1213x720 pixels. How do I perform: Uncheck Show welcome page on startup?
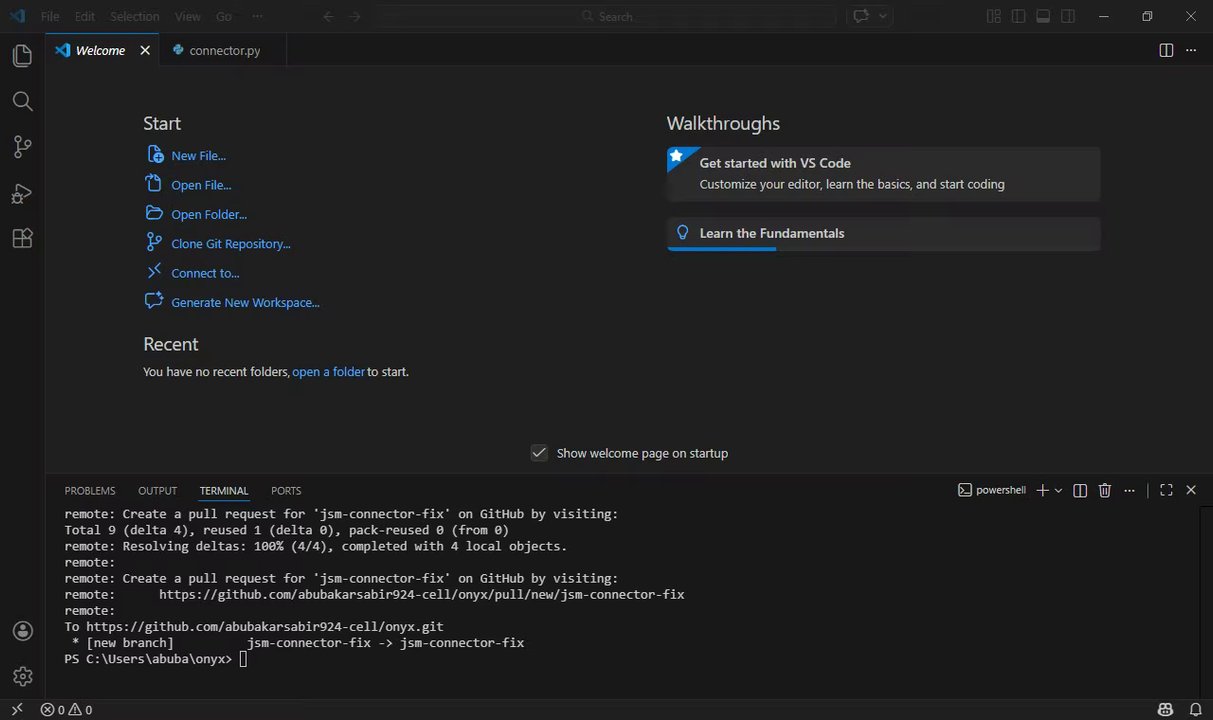pos(539,453)
